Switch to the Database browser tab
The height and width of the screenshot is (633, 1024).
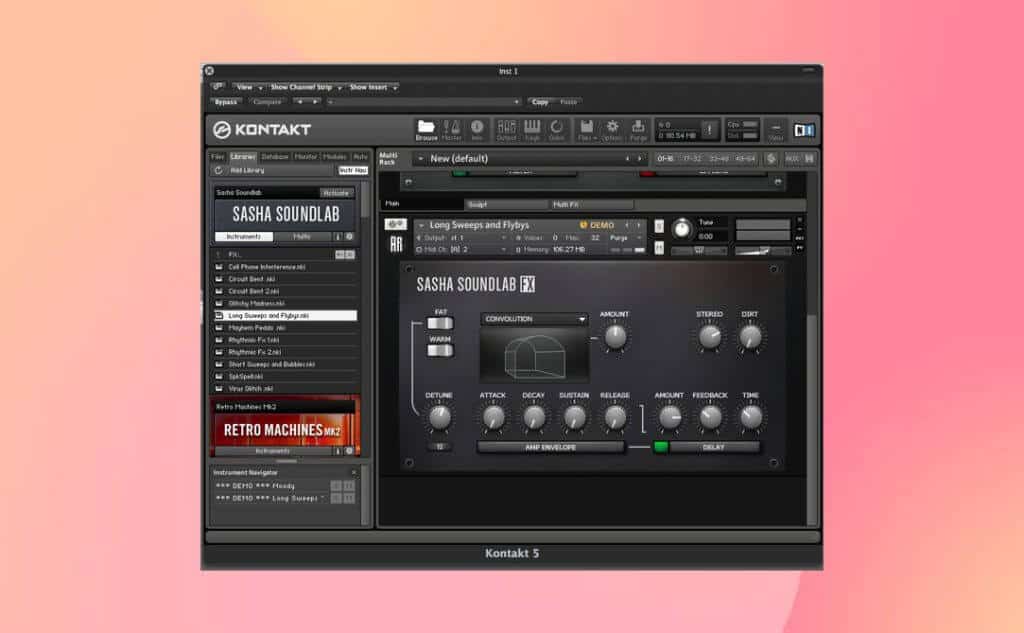coord(275,157)
